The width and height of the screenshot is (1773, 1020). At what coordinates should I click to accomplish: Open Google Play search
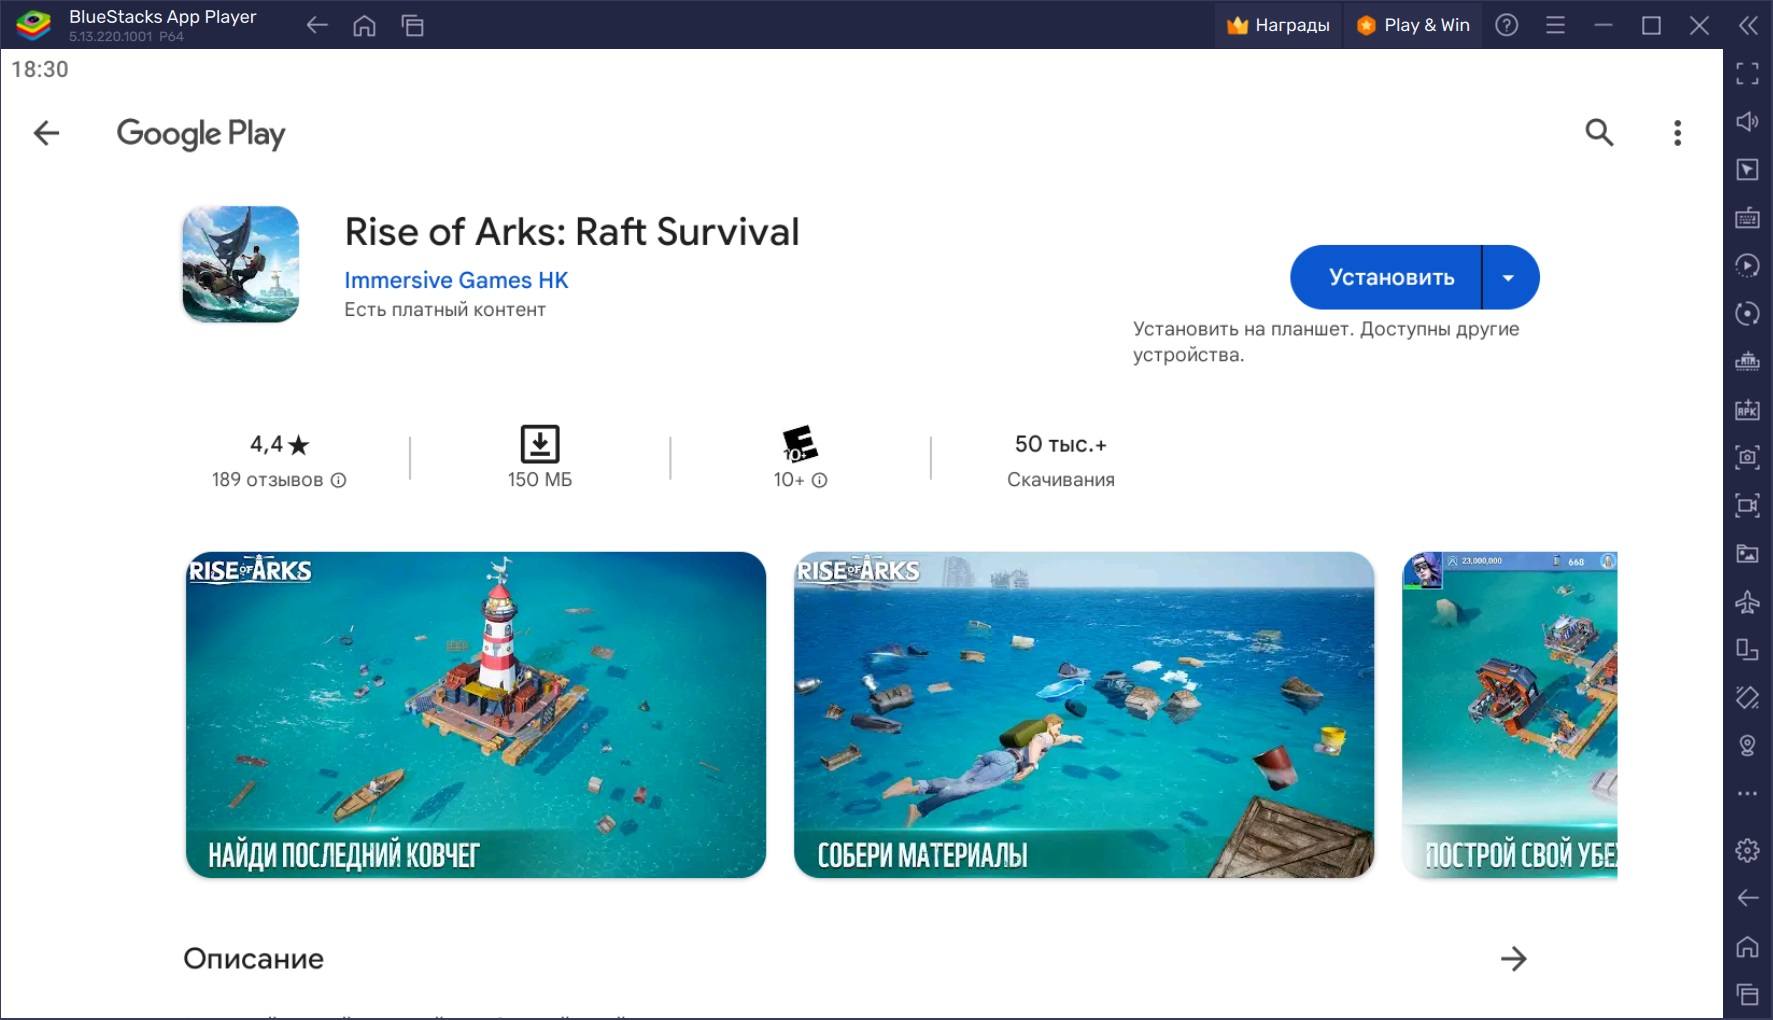[x=1599, y=132]
